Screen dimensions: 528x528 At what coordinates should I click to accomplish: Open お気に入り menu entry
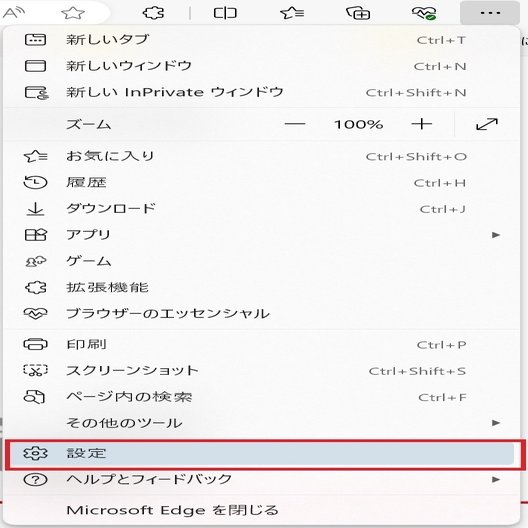pos(261,156)
